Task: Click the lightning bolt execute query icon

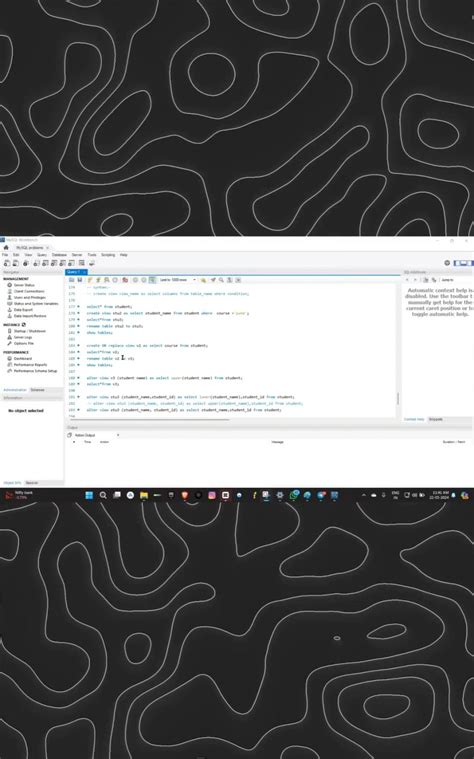Action: pyautogui.click(x=90, y=280)
